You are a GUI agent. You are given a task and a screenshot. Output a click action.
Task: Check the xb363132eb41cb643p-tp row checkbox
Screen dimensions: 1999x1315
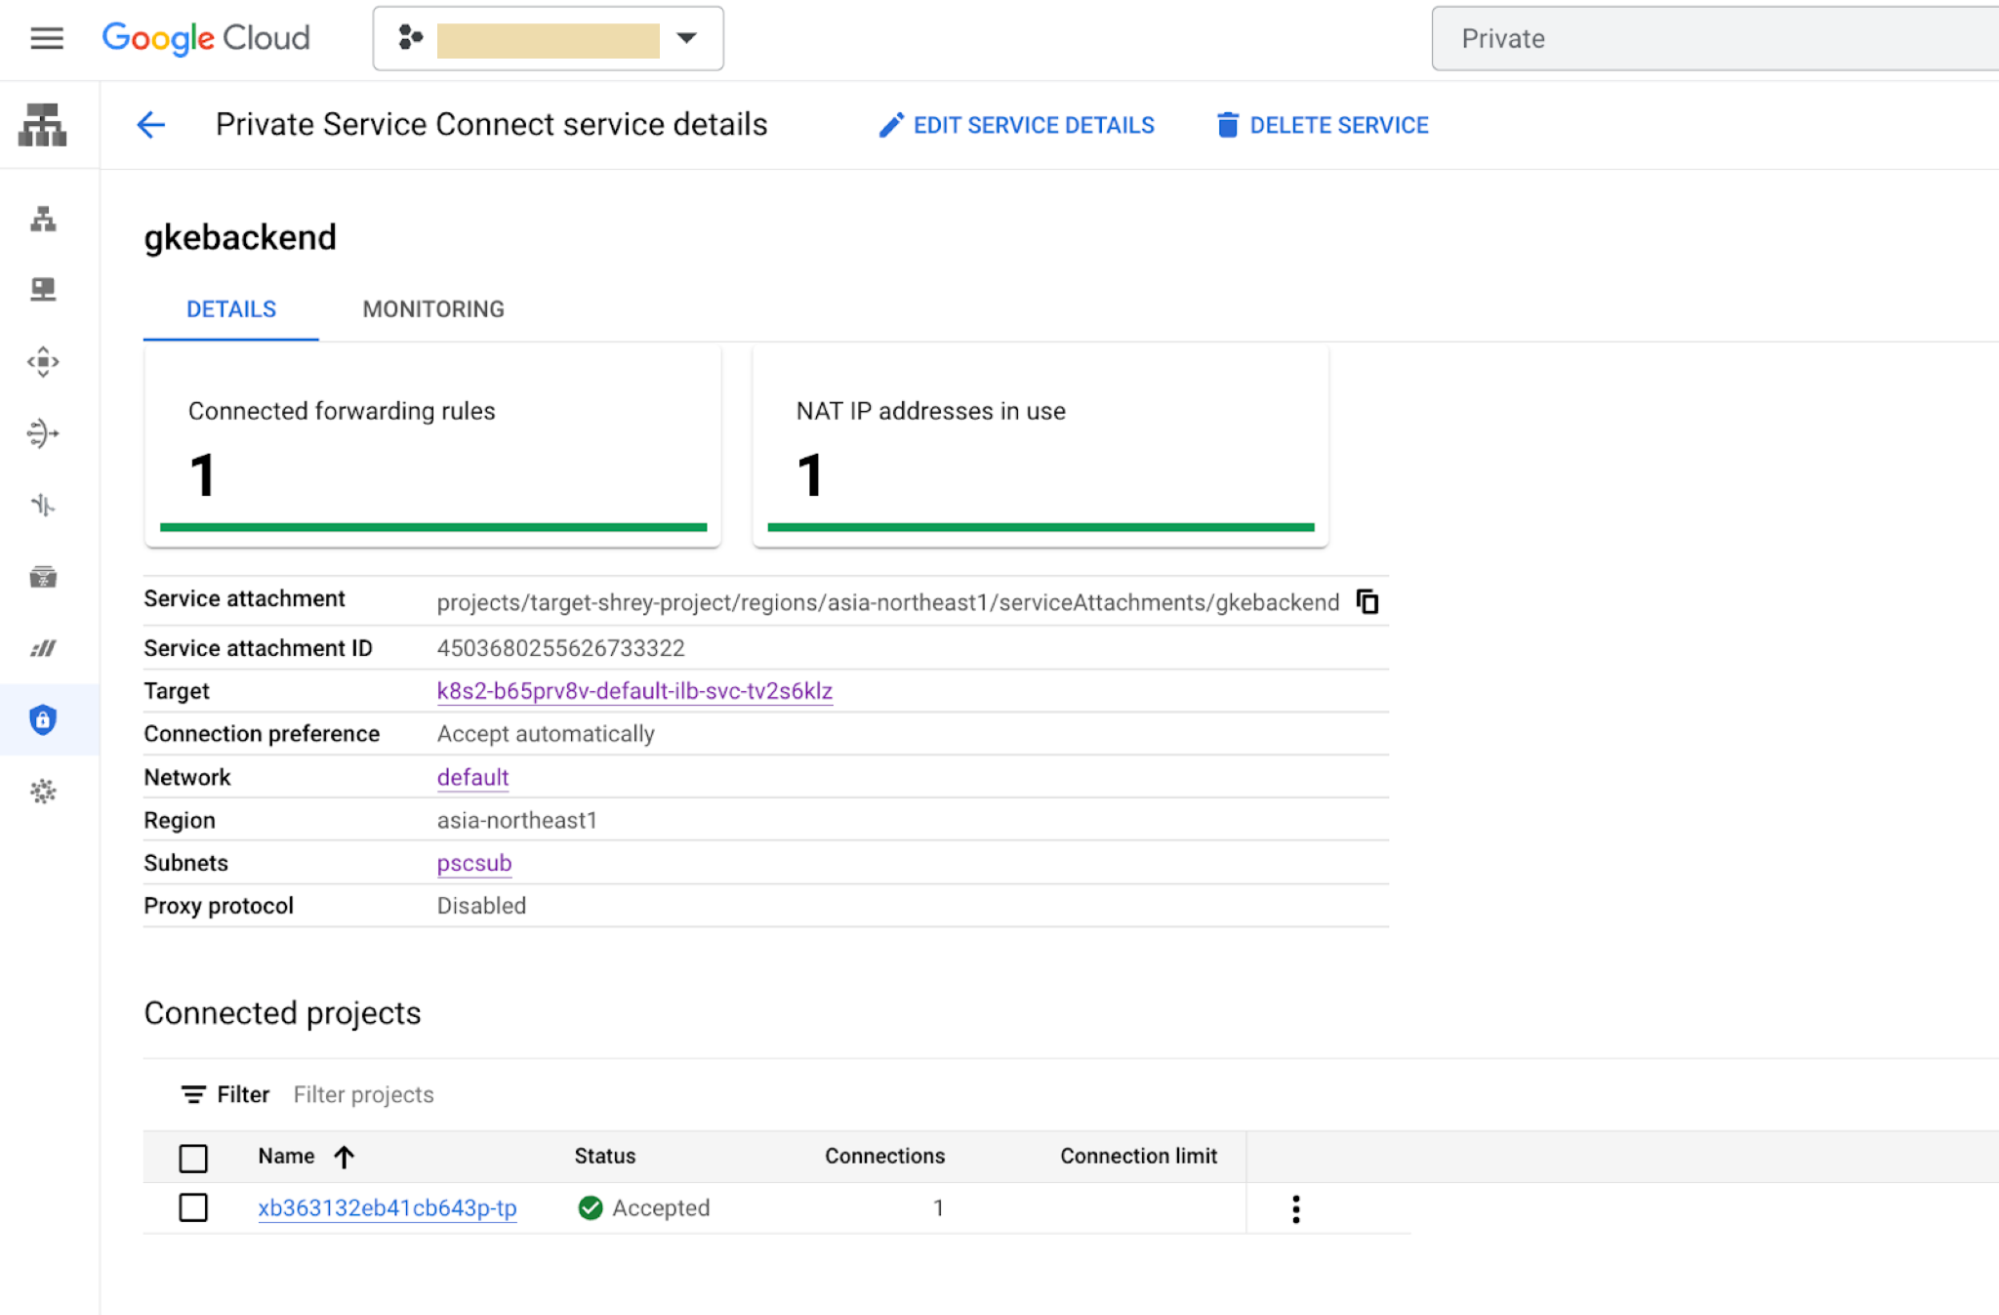tap(193, 1208)
